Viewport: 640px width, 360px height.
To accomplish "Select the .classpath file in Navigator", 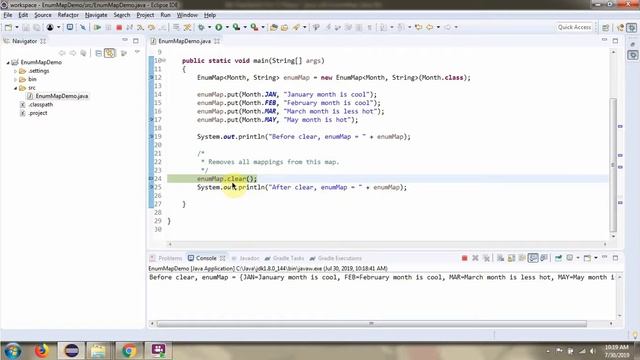I will point(40,105).
